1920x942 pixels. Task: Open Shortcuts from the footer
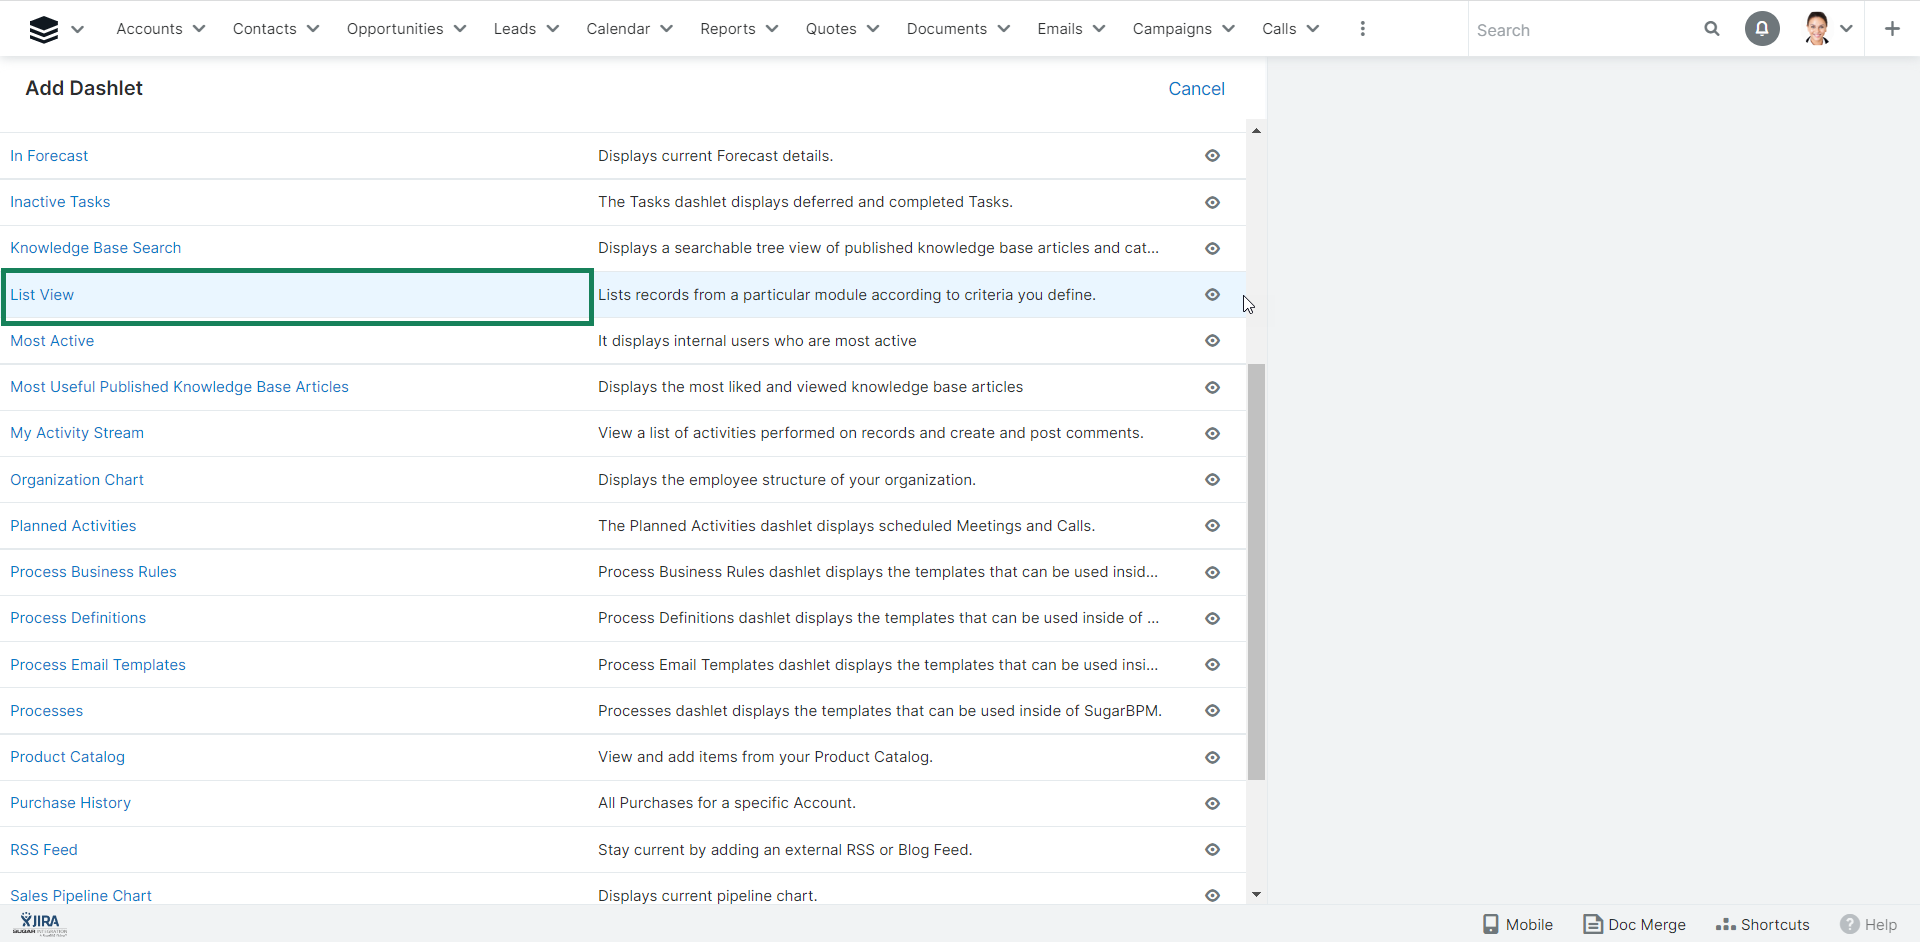click(1763, 924)
